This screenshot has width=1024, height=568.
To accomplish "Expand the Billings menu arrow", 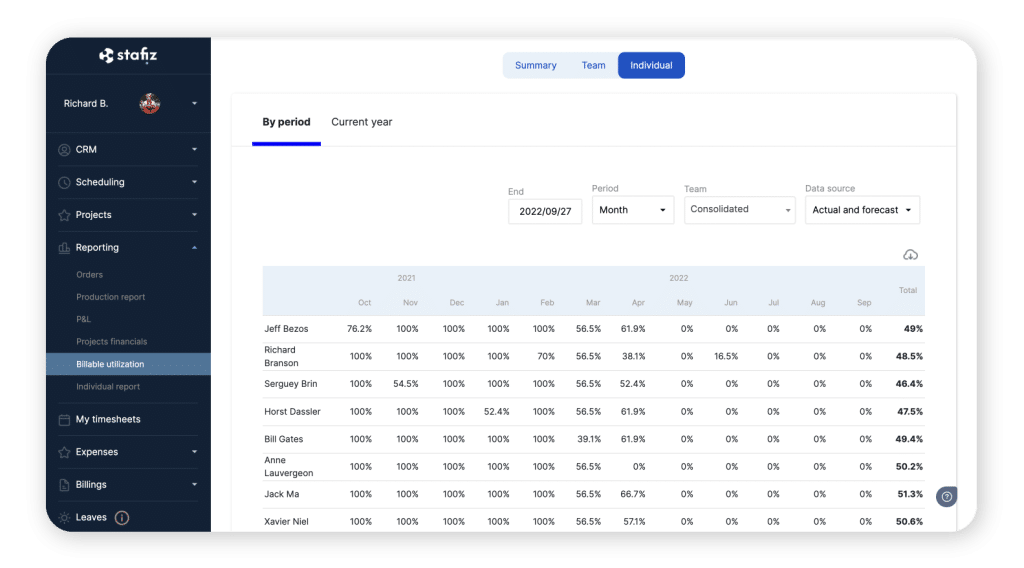I will [x=194, y=484].
